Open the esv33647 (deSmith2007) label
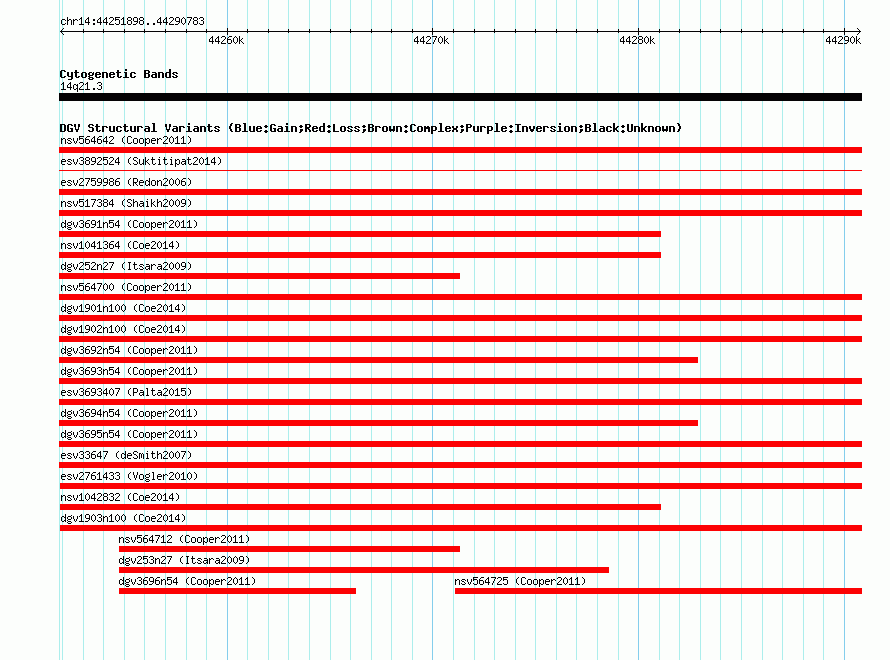The width and height of the screenshot is (890, 660). 126,455
